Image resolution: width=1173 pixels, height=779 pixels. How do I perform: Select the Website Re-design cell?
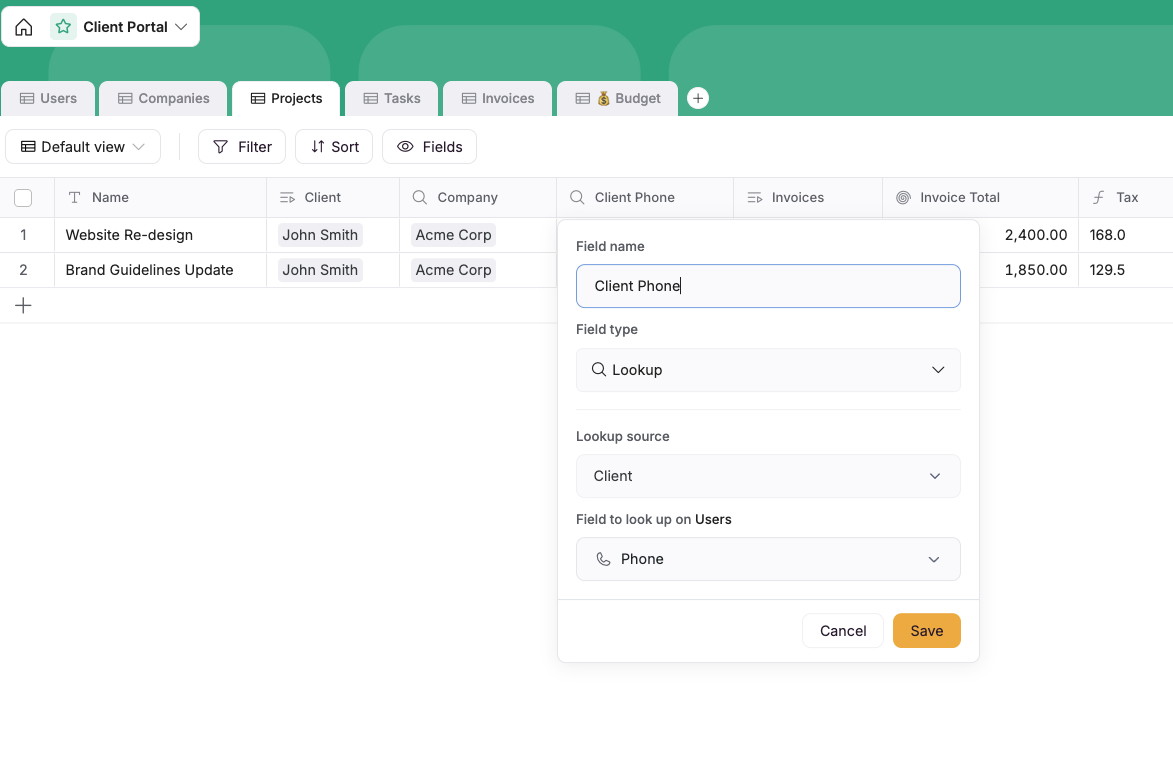160,235
